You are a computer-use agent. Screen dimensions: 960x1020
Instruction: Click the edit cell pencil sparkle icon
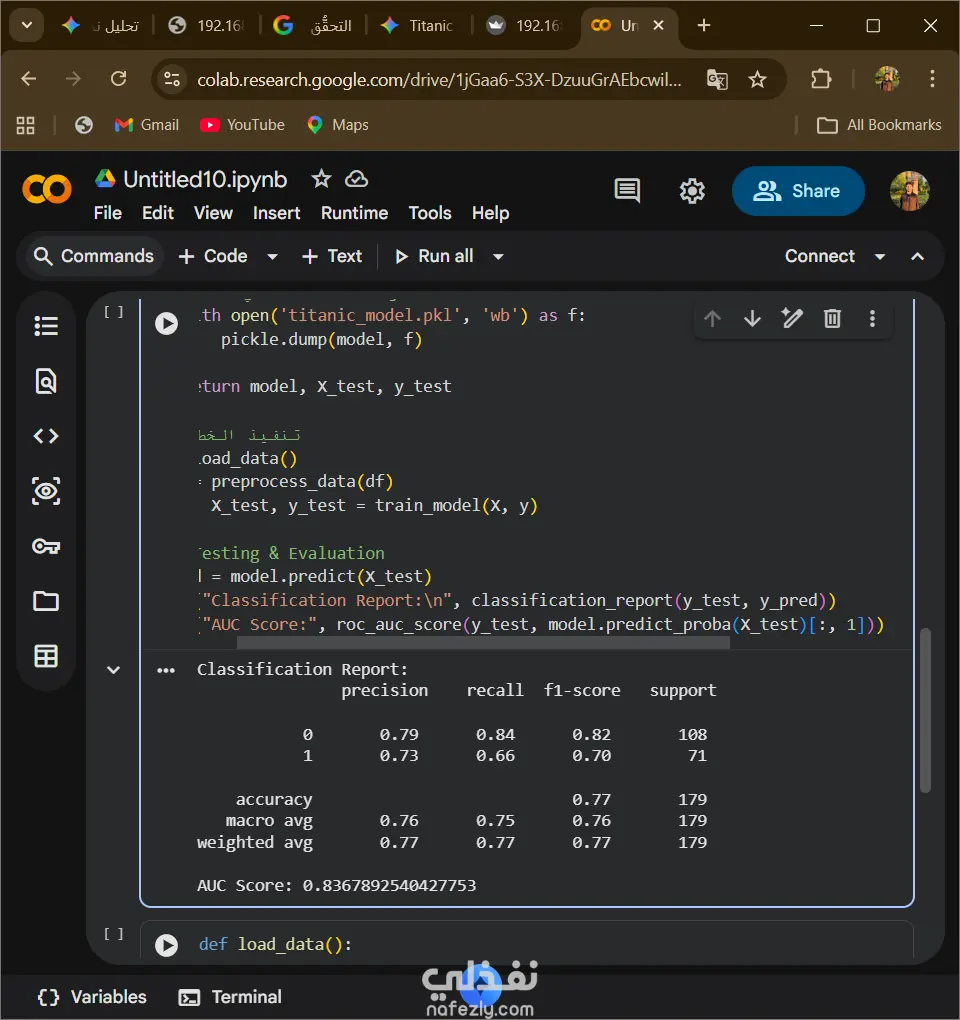pos(792,319)
